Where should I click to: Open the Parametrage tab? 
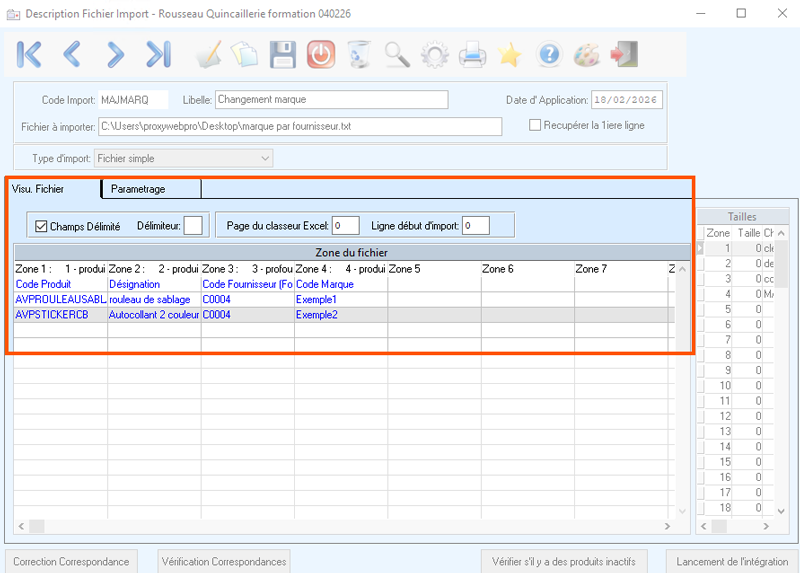(152, 189)
